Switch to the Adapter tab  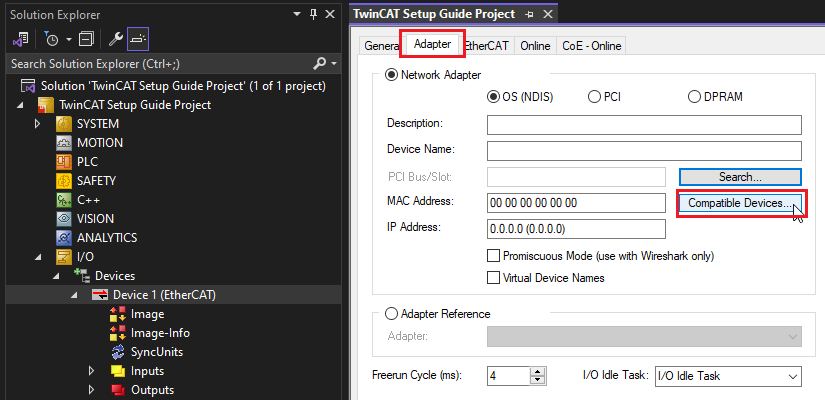coord(432,44)
